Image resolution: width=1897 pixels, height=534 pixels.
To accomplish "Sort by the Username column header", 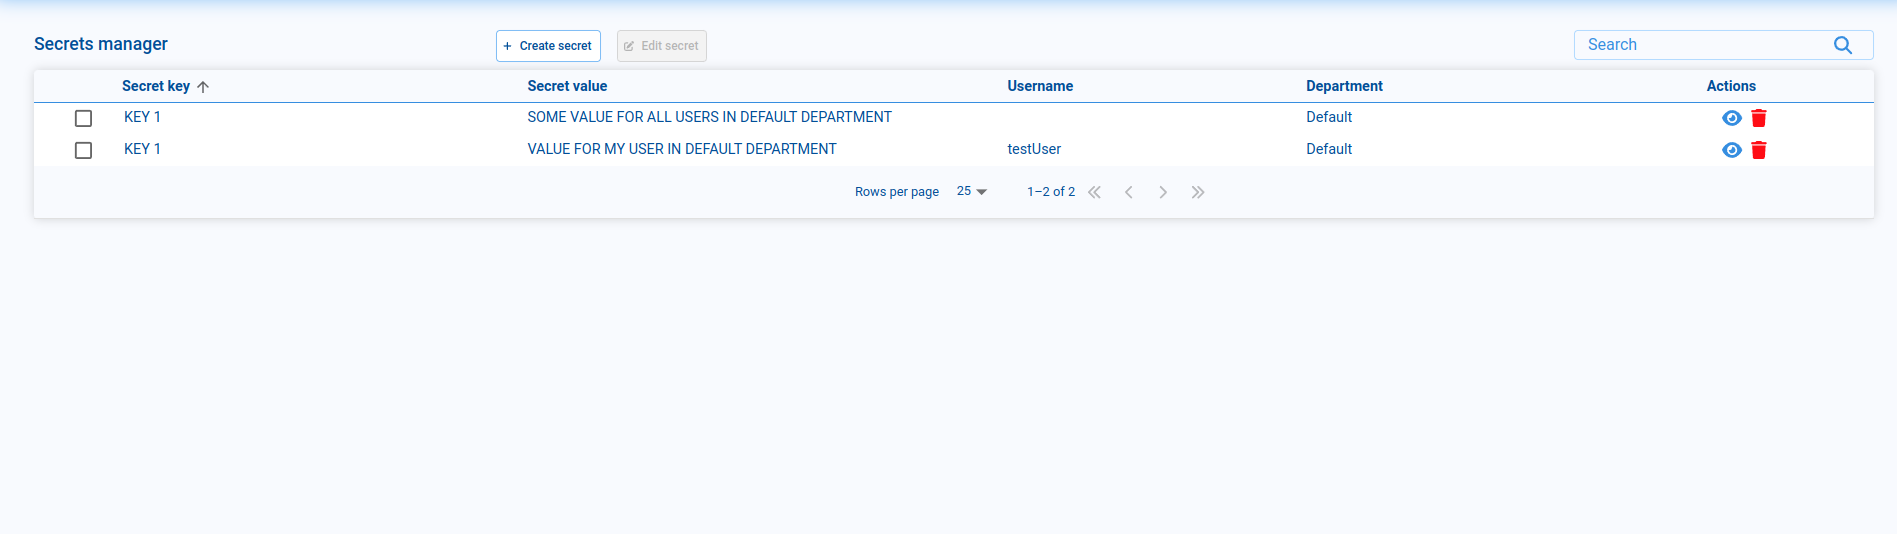I will (x=1039, y=86).
